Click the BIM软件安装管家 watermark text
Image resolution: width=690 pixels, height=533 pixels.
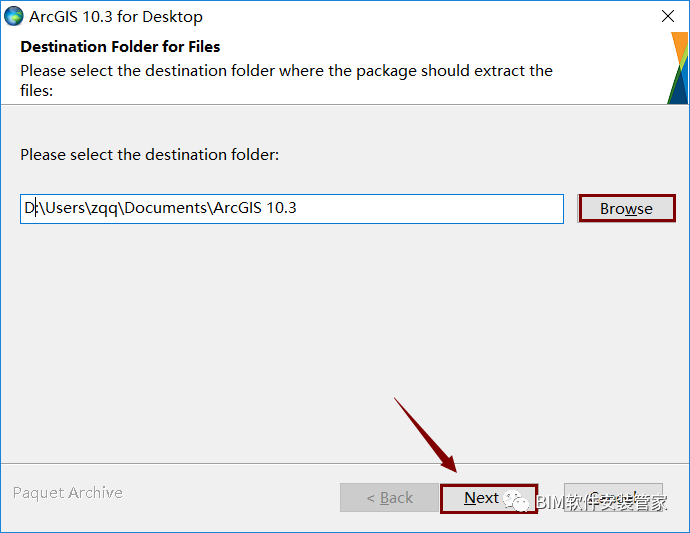(602, 502)
